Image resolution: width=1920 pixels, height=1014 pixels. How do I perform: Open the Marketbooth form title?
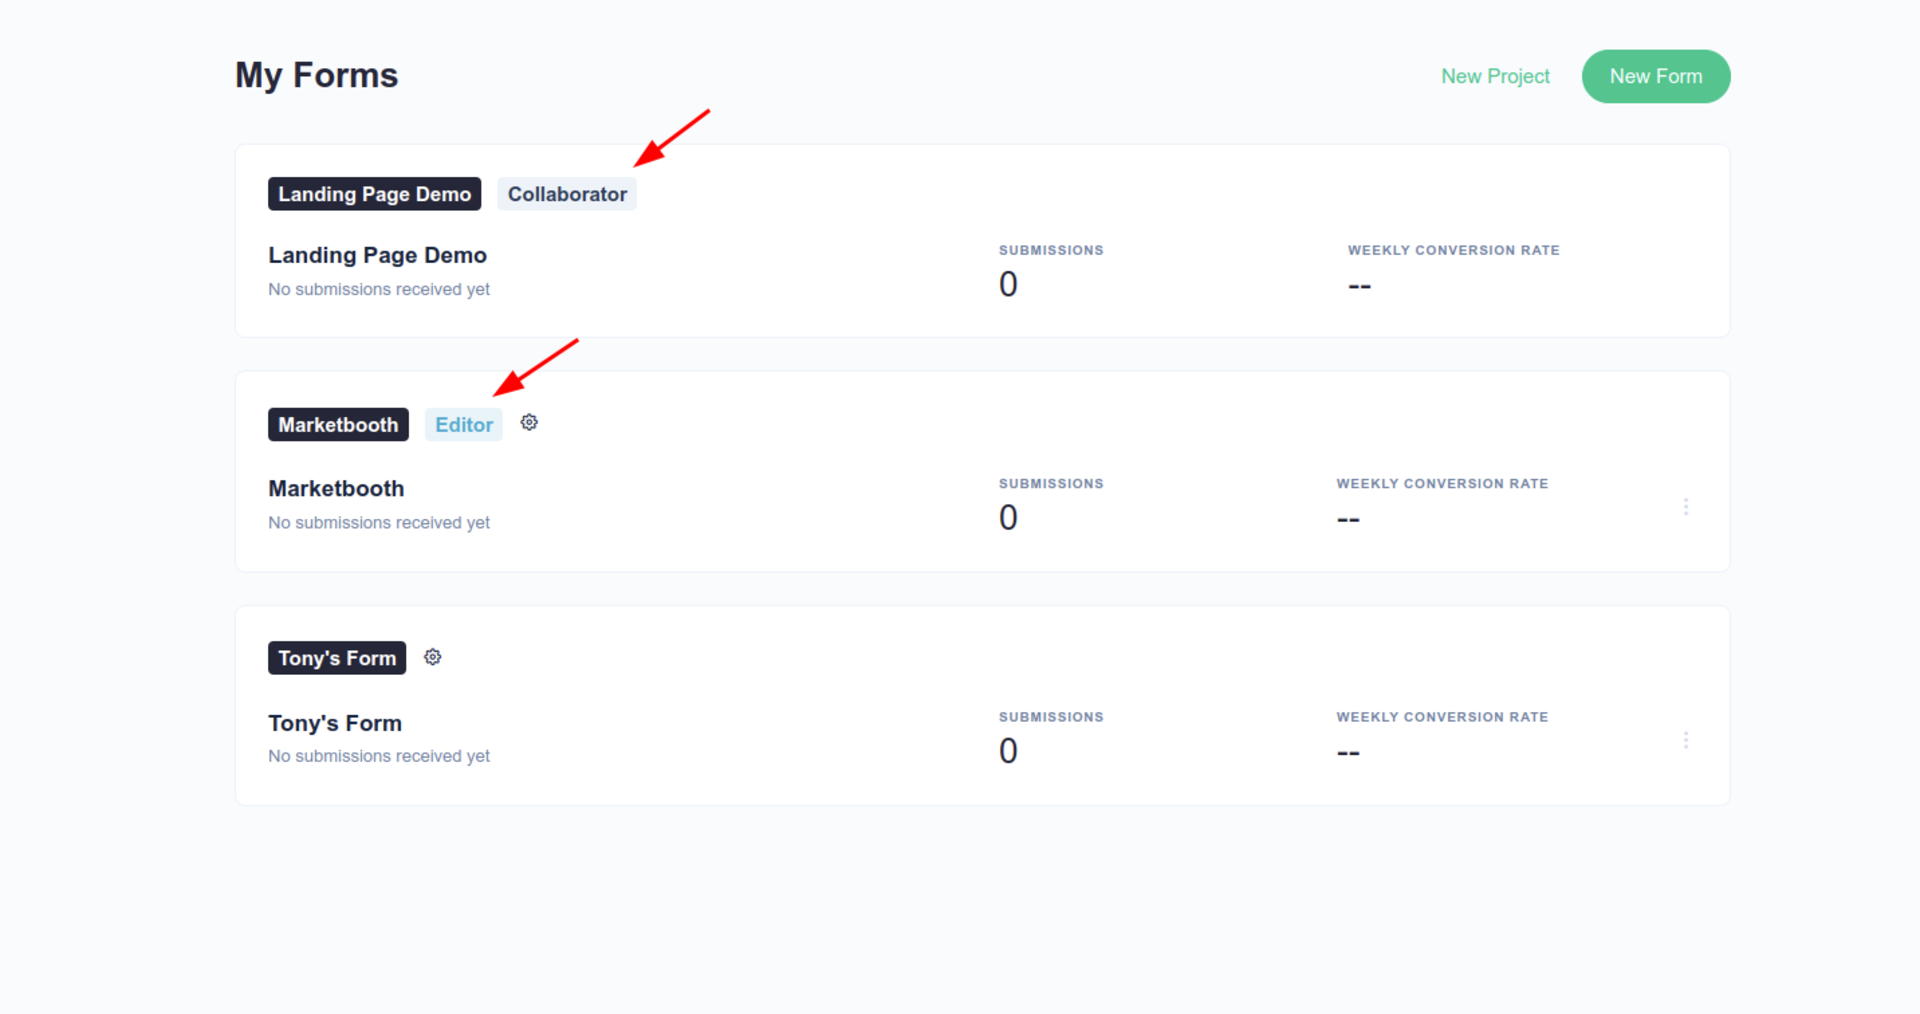(336, 489)
